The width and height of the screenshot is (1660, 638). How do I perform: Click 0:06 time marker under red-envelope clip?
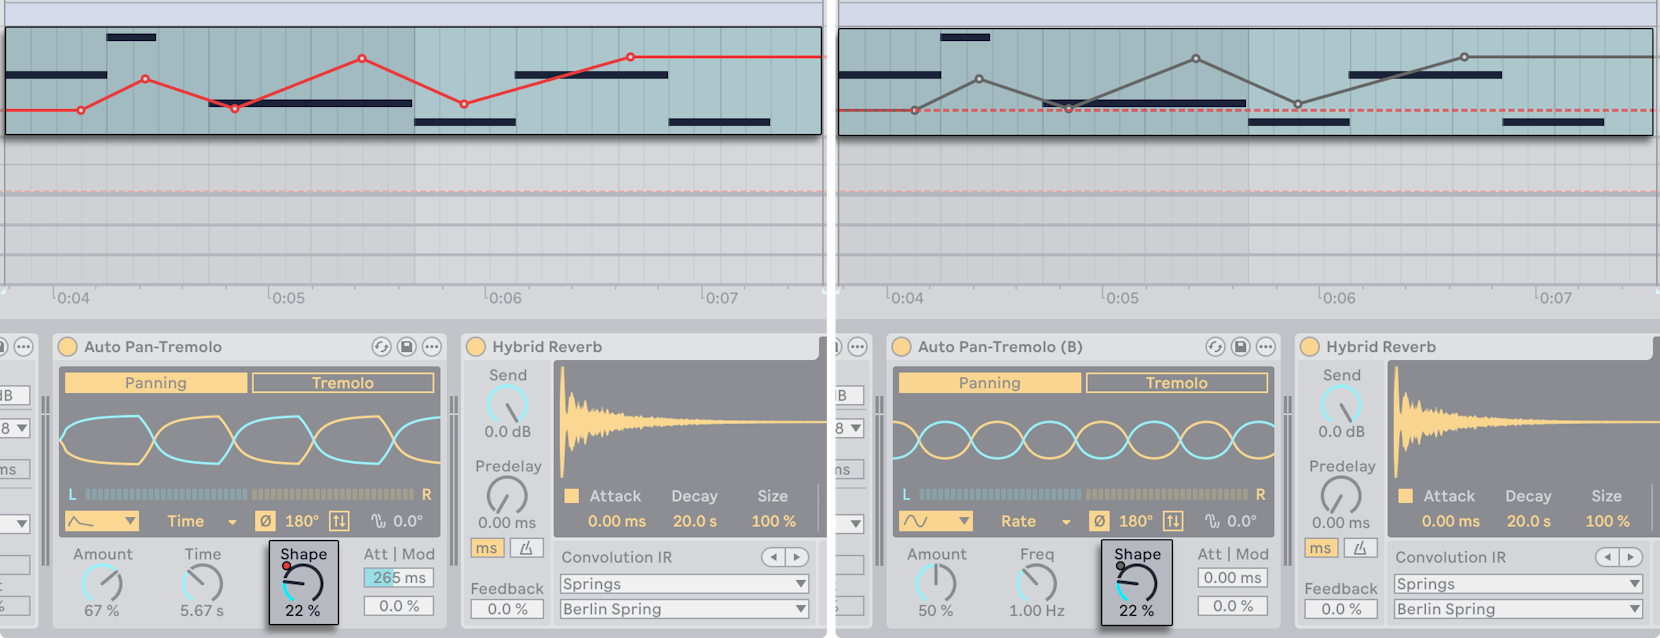point(506,298)
